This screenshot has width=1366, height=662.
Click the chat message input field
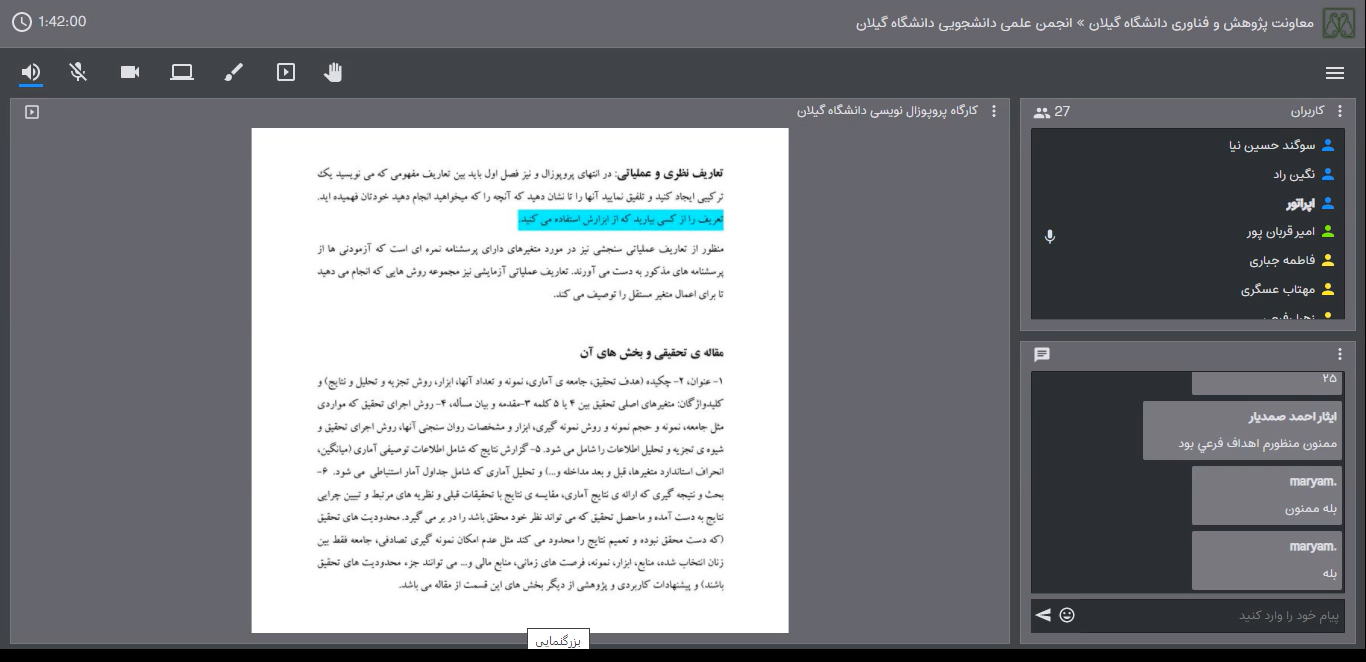click(x=1210, y=615)
